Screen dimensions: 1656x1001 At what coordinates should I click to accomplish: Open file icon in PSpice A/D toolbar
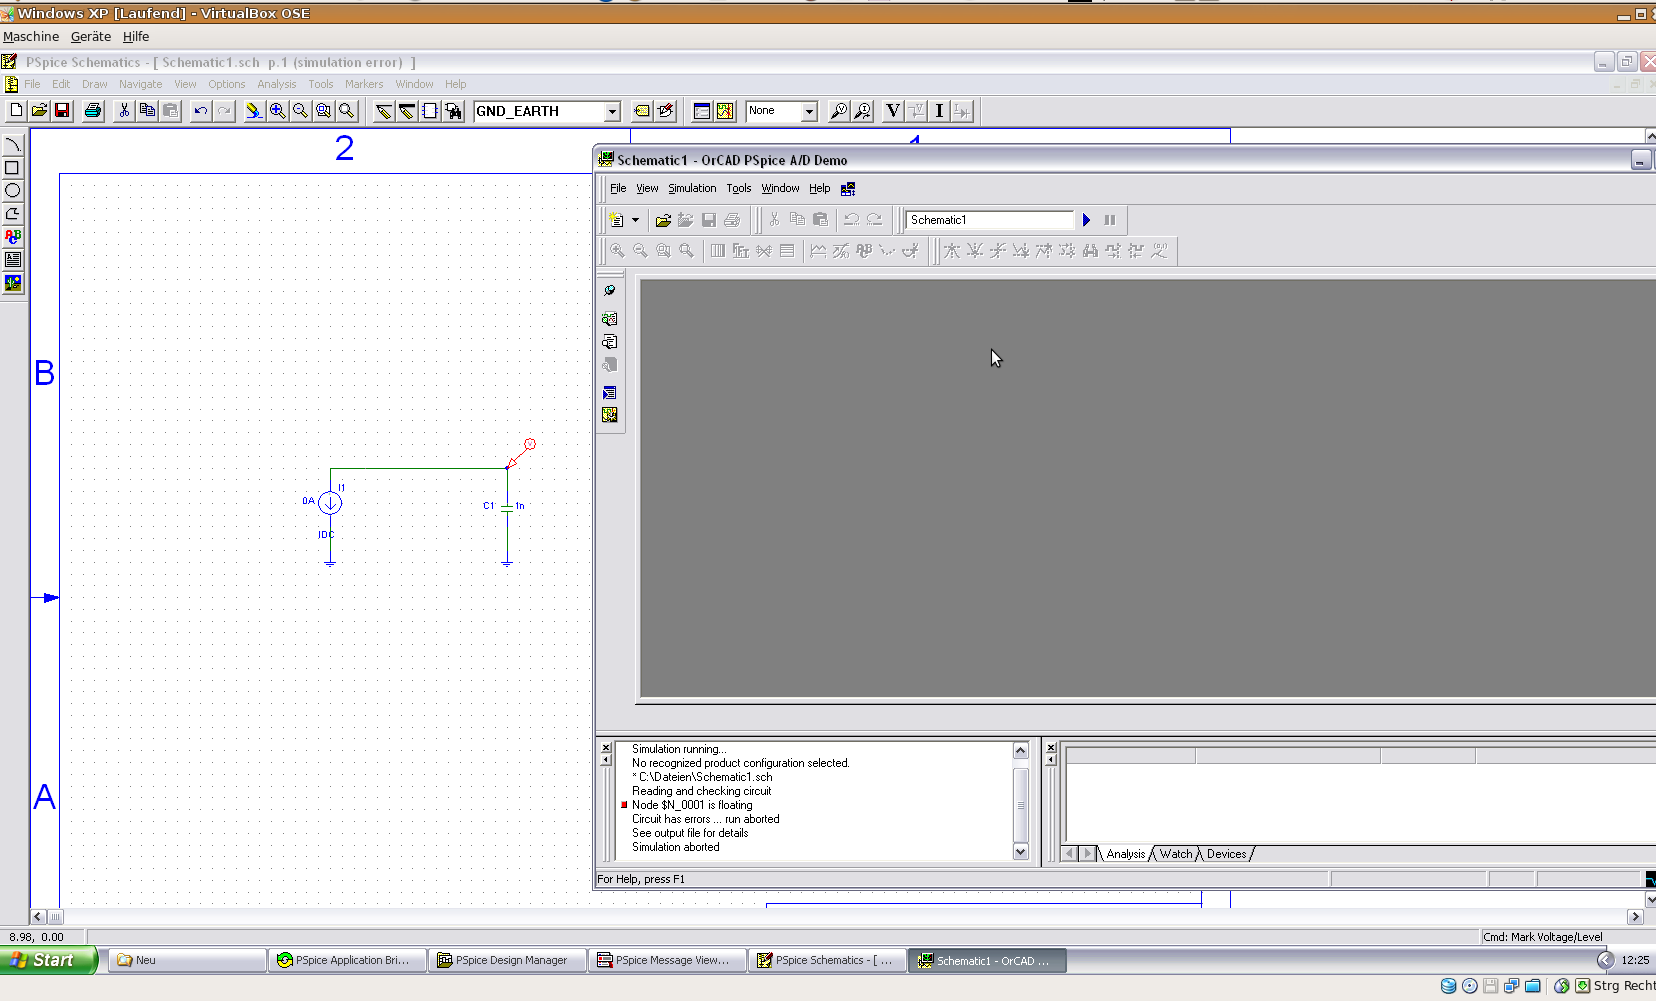click(662, 220)
